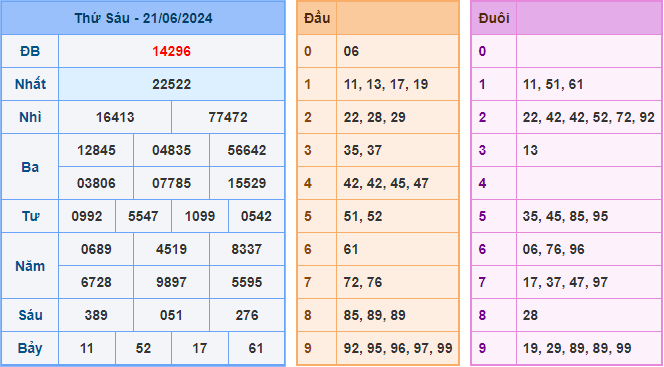This screenshot has height=367, width=664.
Task: Select Đuôi row values 22, 42, 42, 52, 72, 92
Action: 589,117
